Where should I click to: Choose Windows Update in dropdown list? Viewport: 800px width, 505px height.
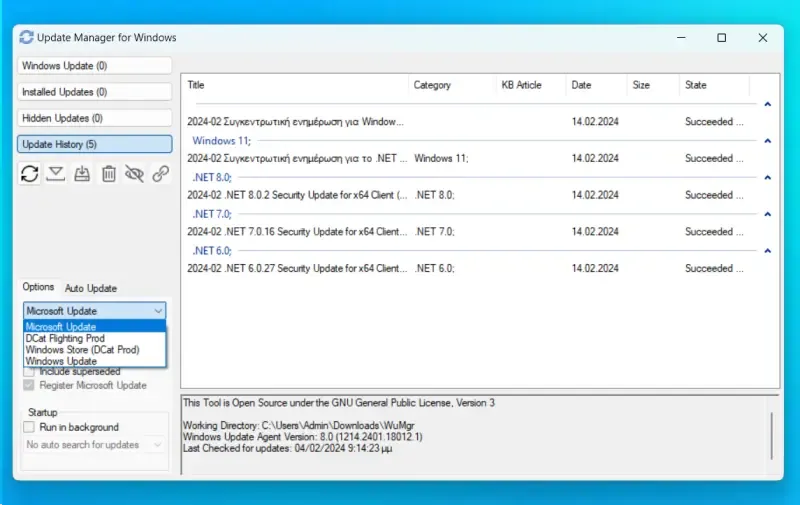pos(94,361)
